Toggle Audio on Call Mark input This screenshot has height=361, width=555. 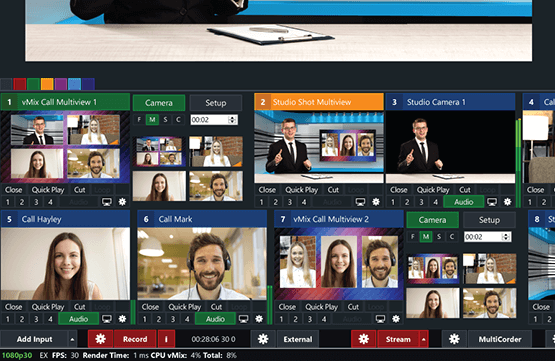tap(215, 319)
